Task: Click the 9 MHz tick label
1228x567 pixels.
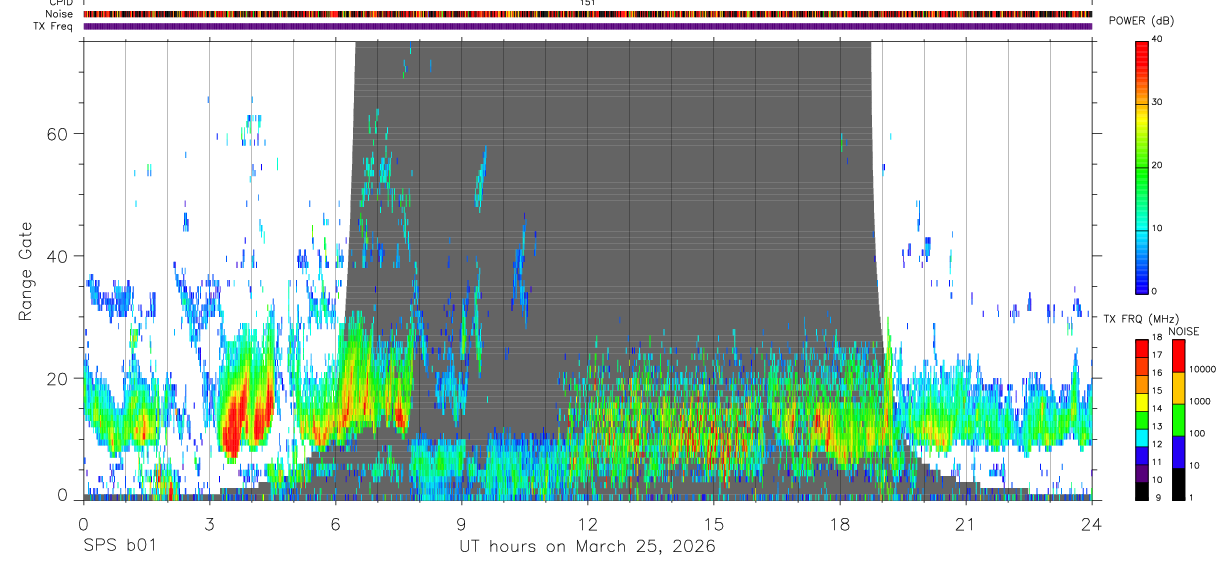Action: [1156, 498]
